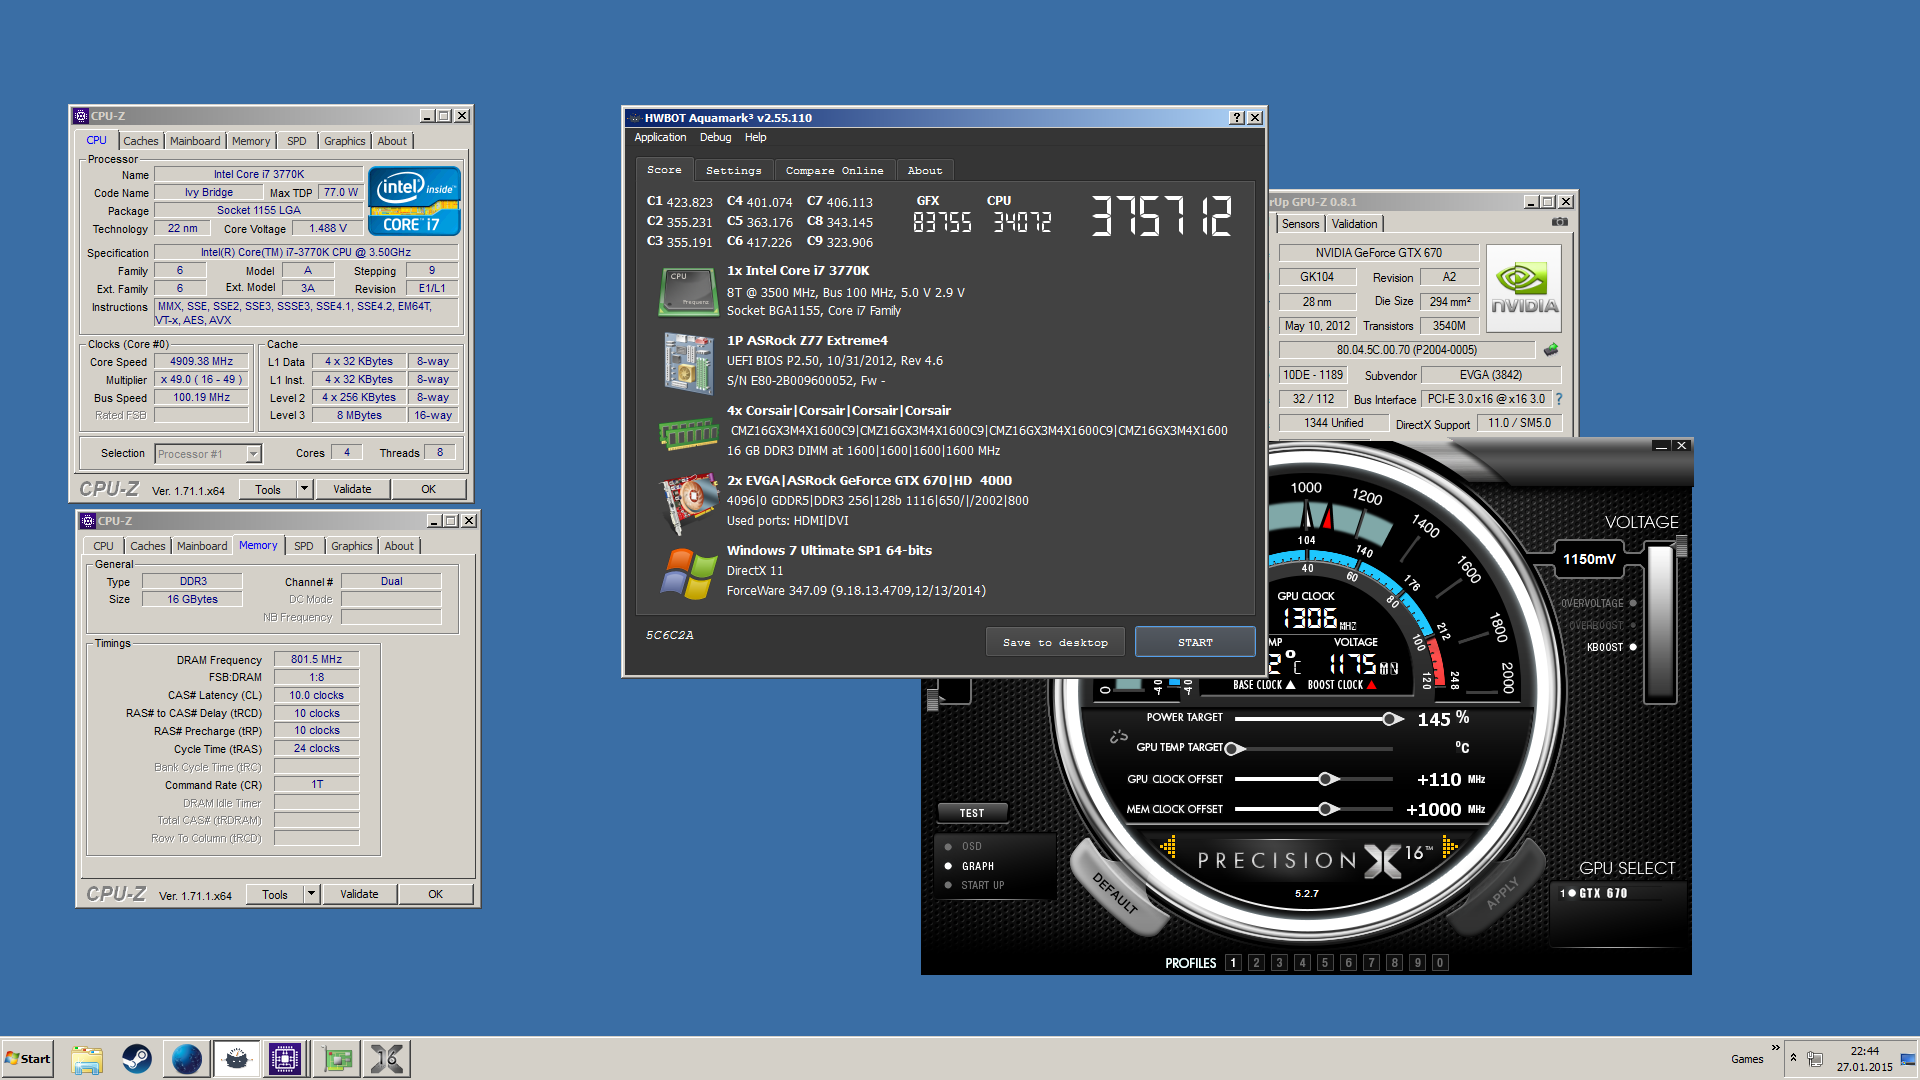The height and width of the screenshot is (1080, 1920).
Task: Open Tools dropdown arrow in CPU-Z CPU window
Action: tap(305, 490)
